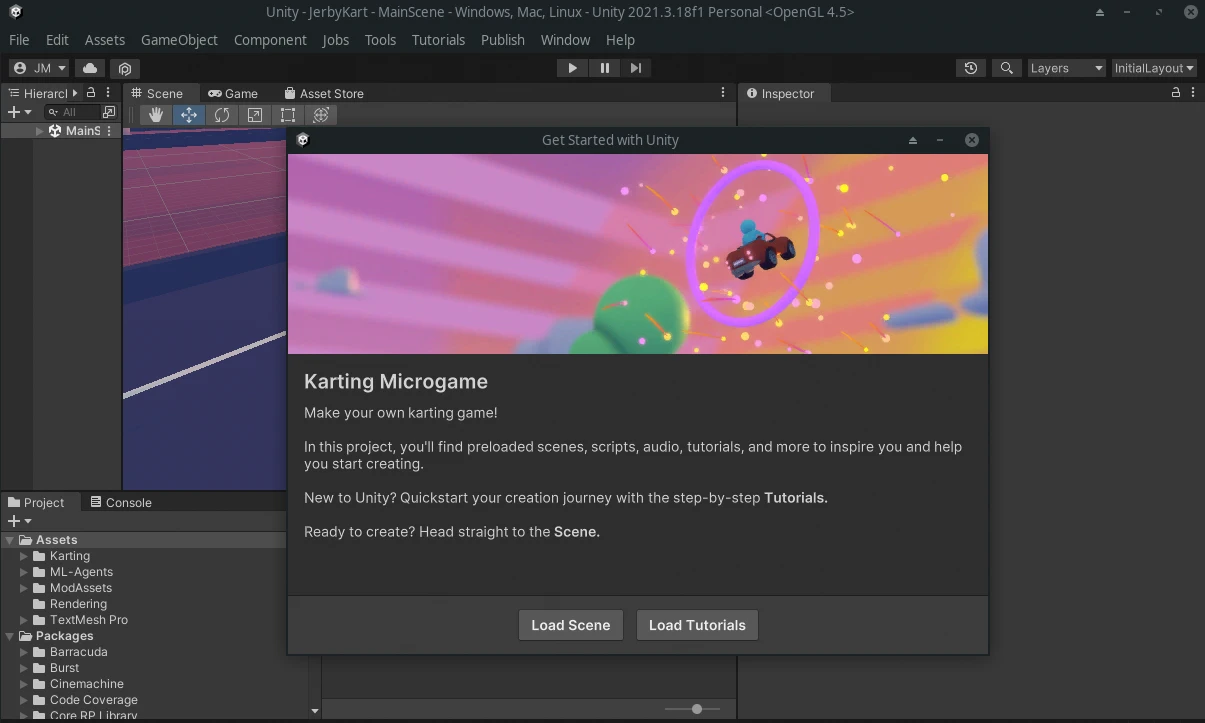Open Scene view panel options menu

click(723, 92)
